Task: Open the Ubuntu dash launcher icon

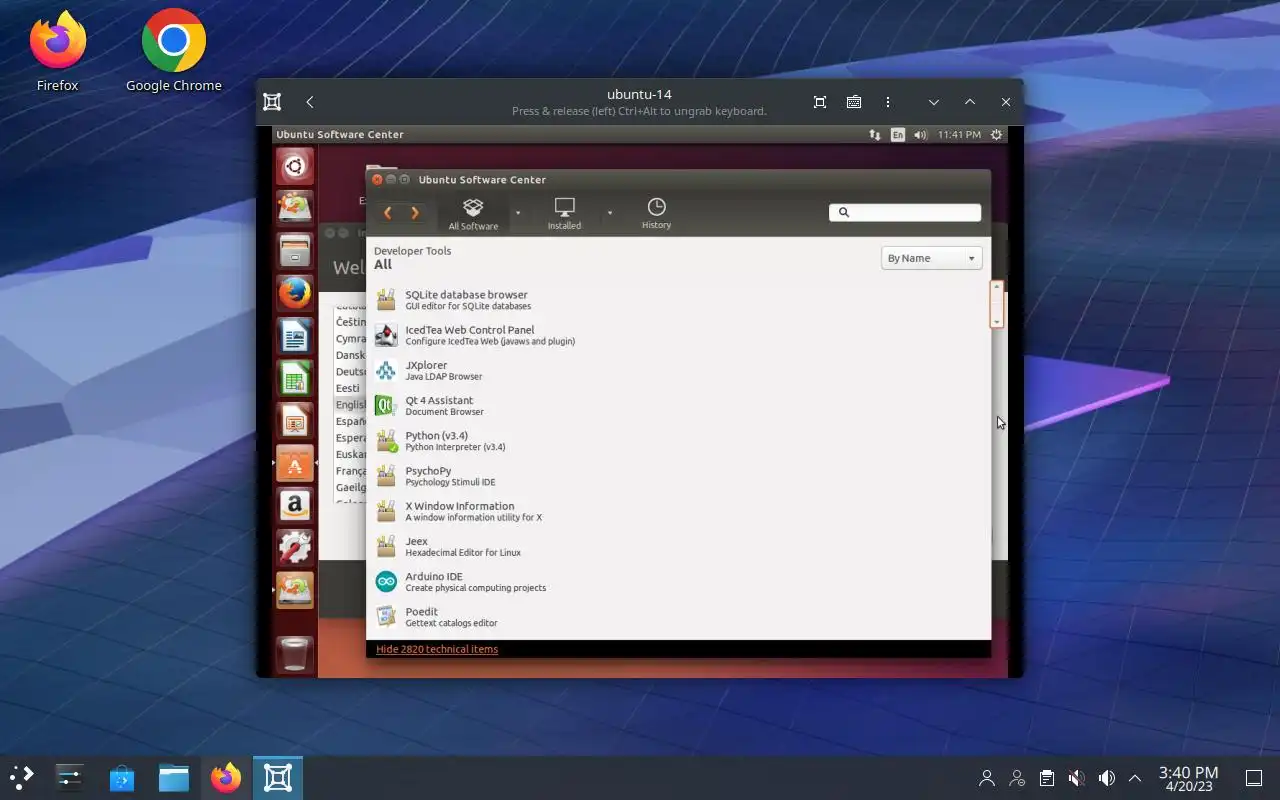Action: (x=294, y=166)
